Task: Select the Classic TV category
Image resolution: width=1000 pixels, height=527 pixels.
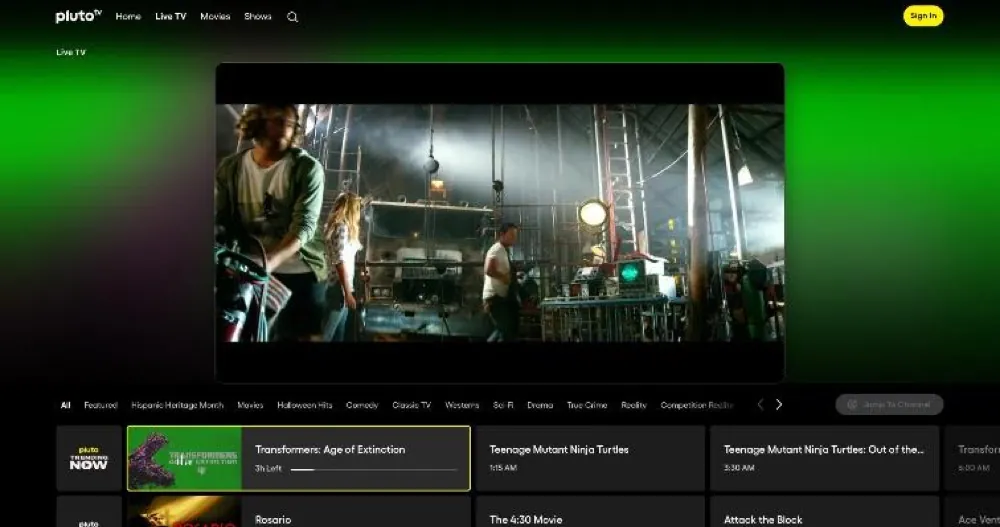Action: 411,405
